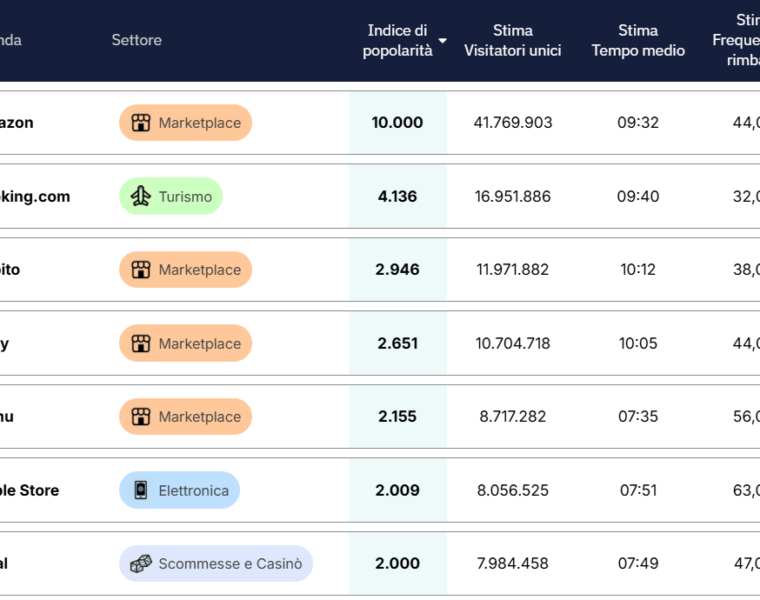Image resolution: width=760 pixels, height=600 pixels.
Task: Select the Marketplace tag in 10.704.718 row
Action: pyautogui.click(x=186, y=343)
